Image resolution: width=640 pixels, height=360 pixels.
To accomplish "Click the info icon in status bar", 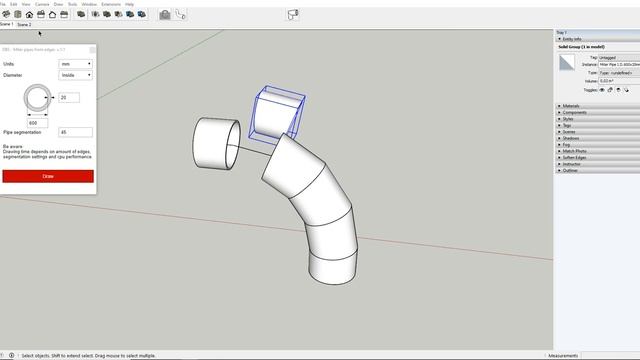I will click(x=11, y=356).
